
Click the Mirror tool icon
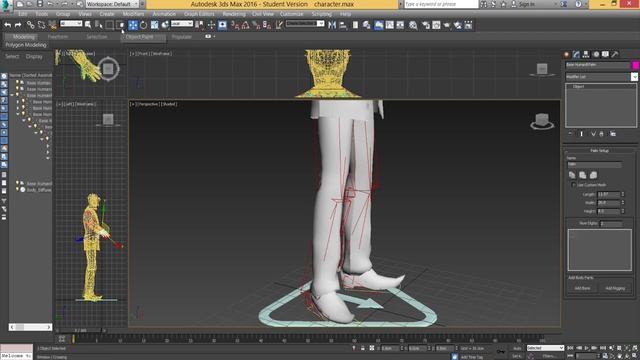(x=332, y=25)
